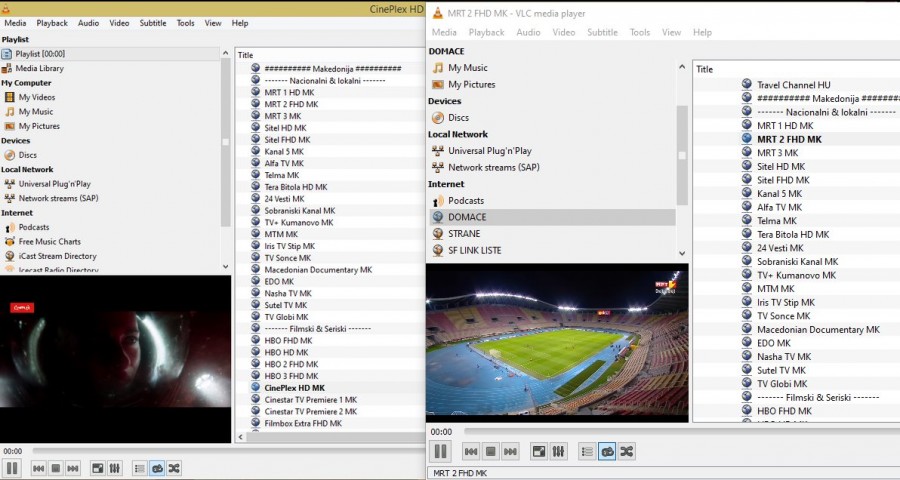Toggle fullscreen video in the left window

point(98,468)
